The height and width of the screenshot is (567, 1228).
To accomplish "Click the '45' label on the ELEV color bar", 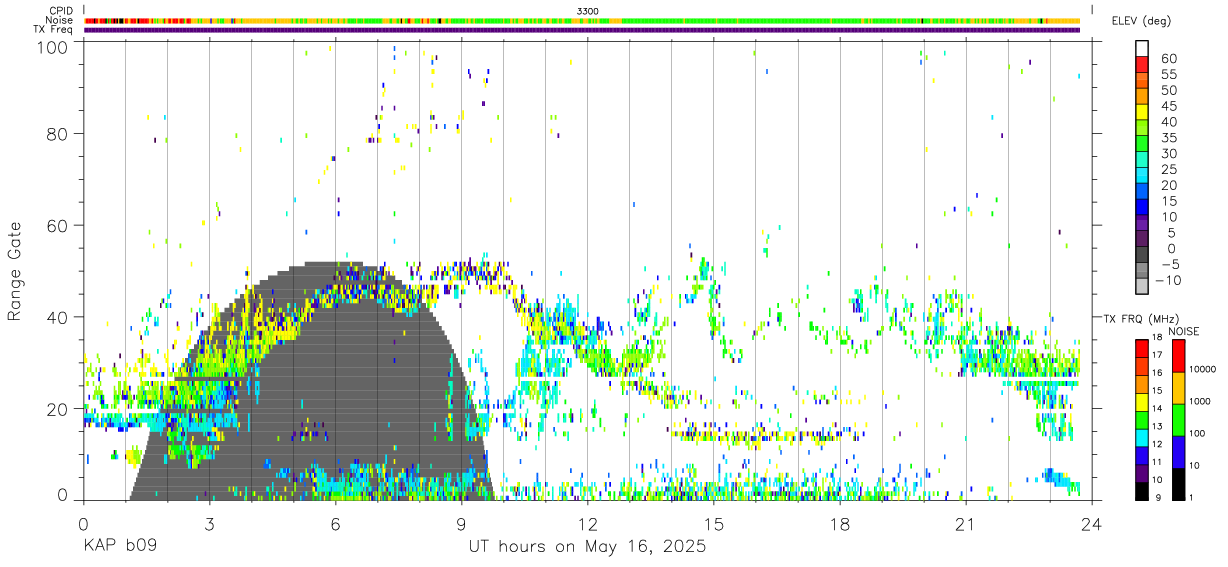I will 1169,107.
